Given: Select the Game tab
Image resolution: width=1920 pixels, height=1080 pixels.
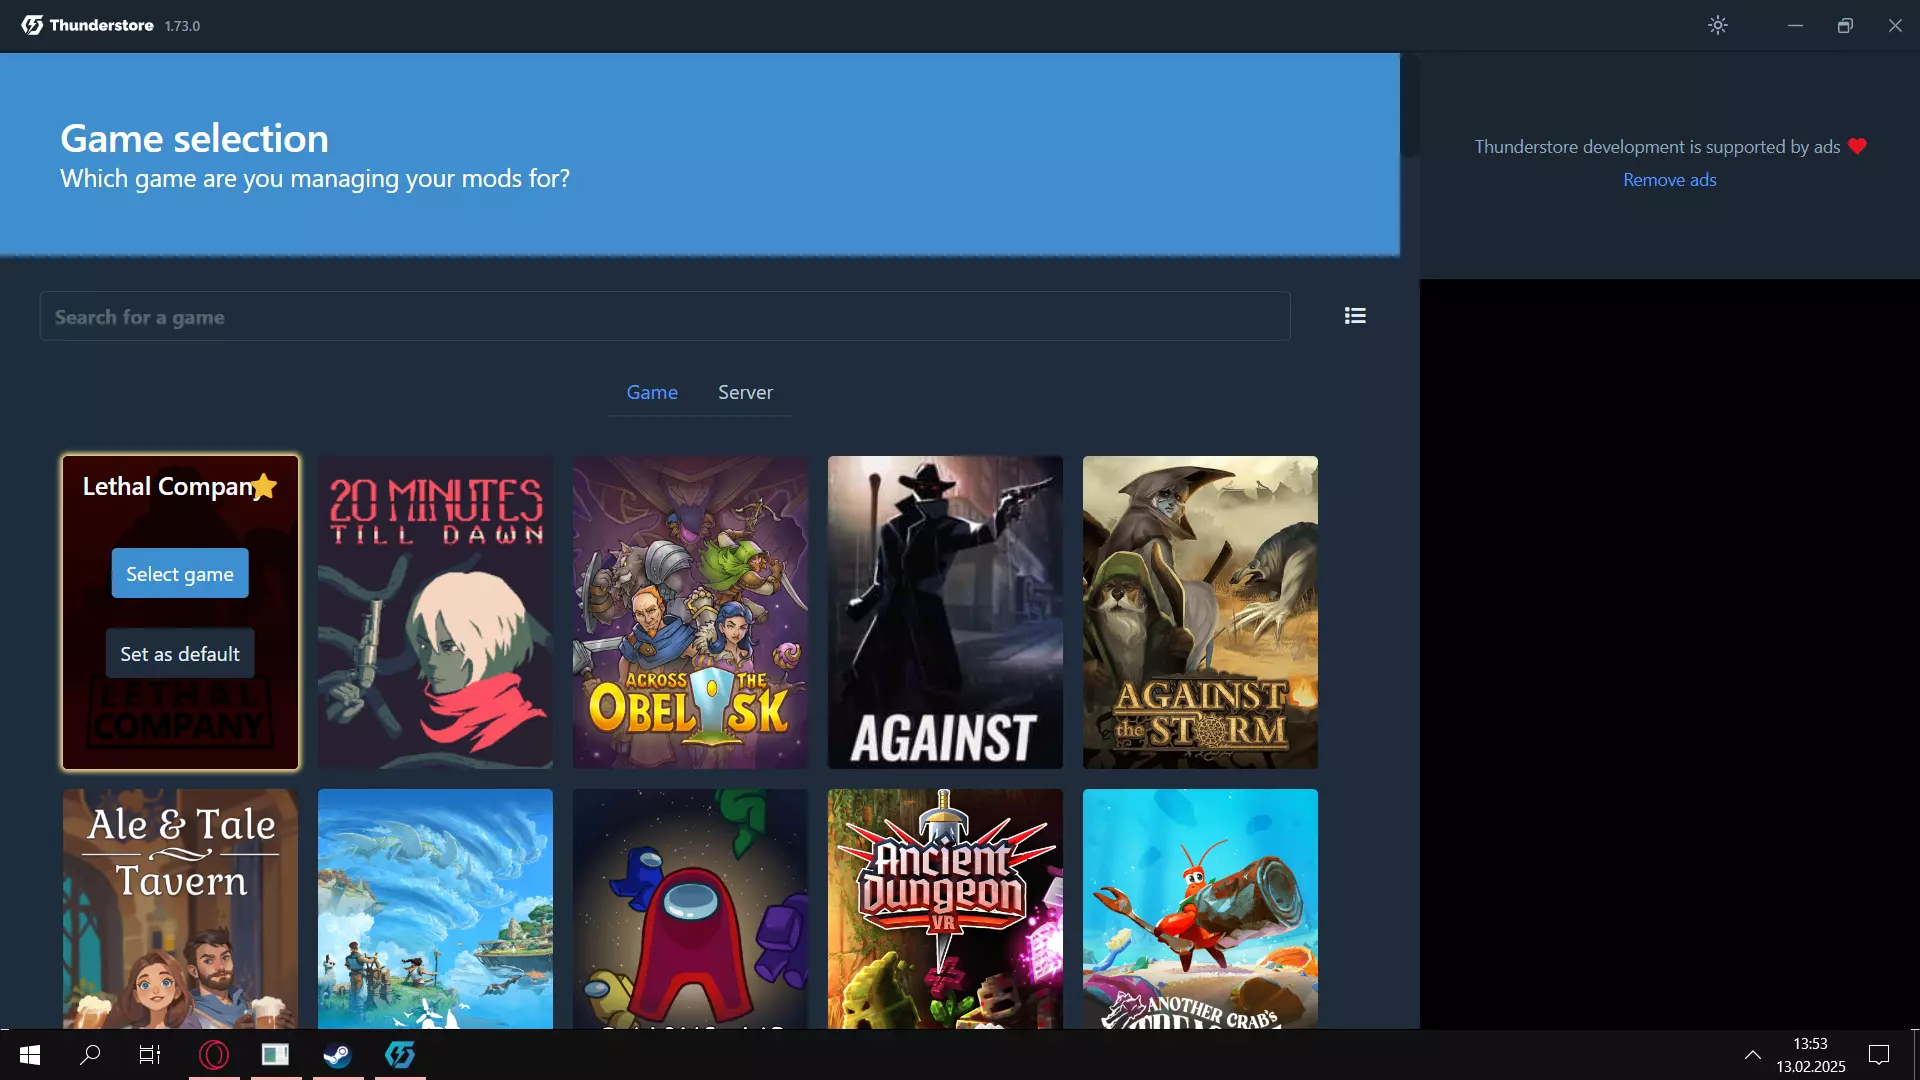Looking at the screenshot, I should 652,392.
